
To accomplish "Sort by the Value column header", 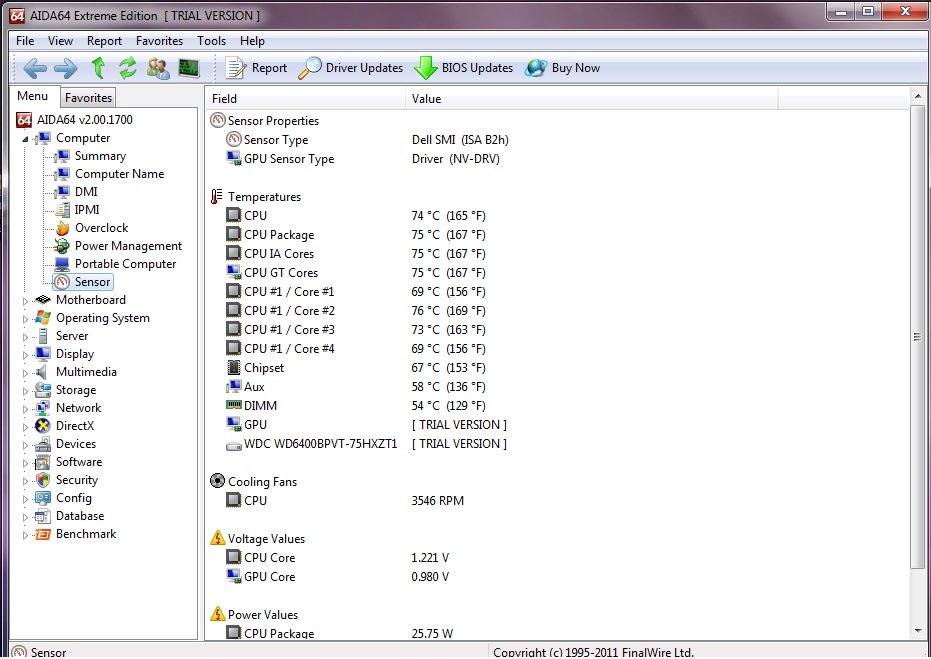I will pyautogui.click(x=591, y=99).
